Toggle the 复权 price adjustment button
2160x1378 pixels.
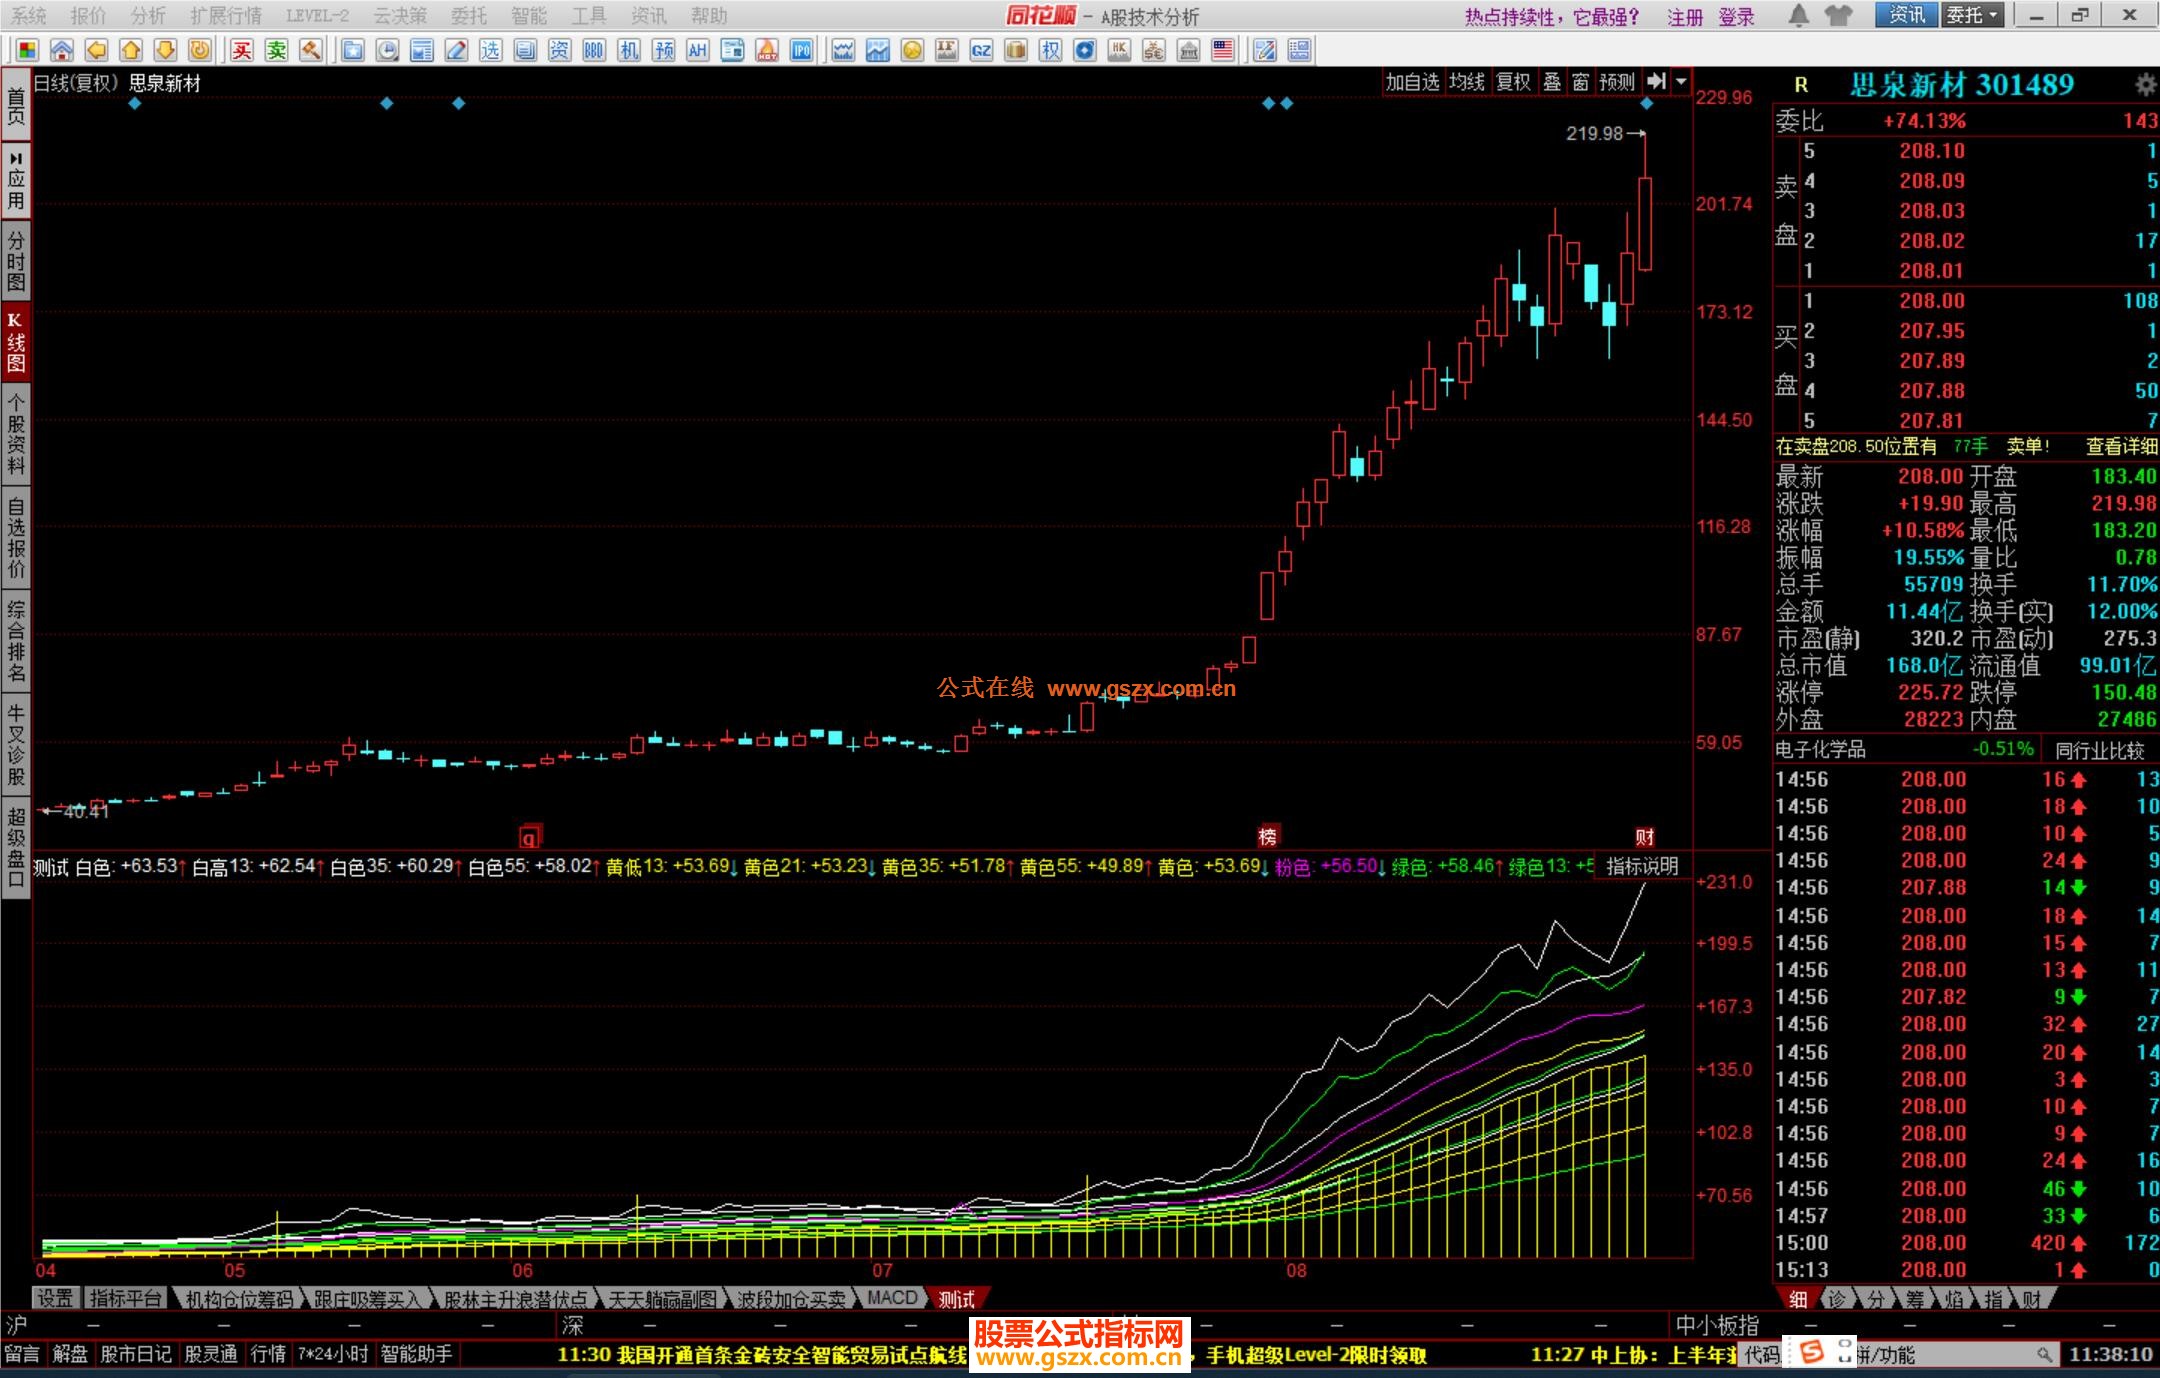coord(1512,82)
